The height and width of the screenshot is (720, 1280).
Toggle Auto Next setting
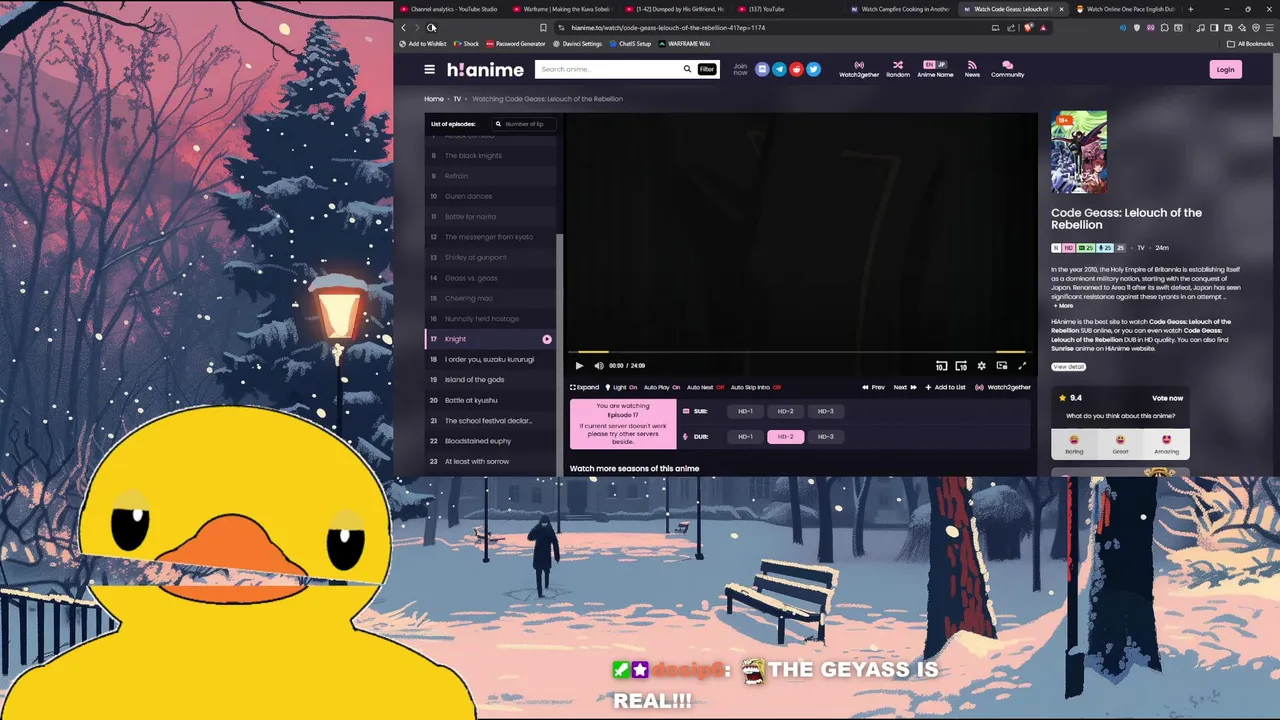[706, 387]
